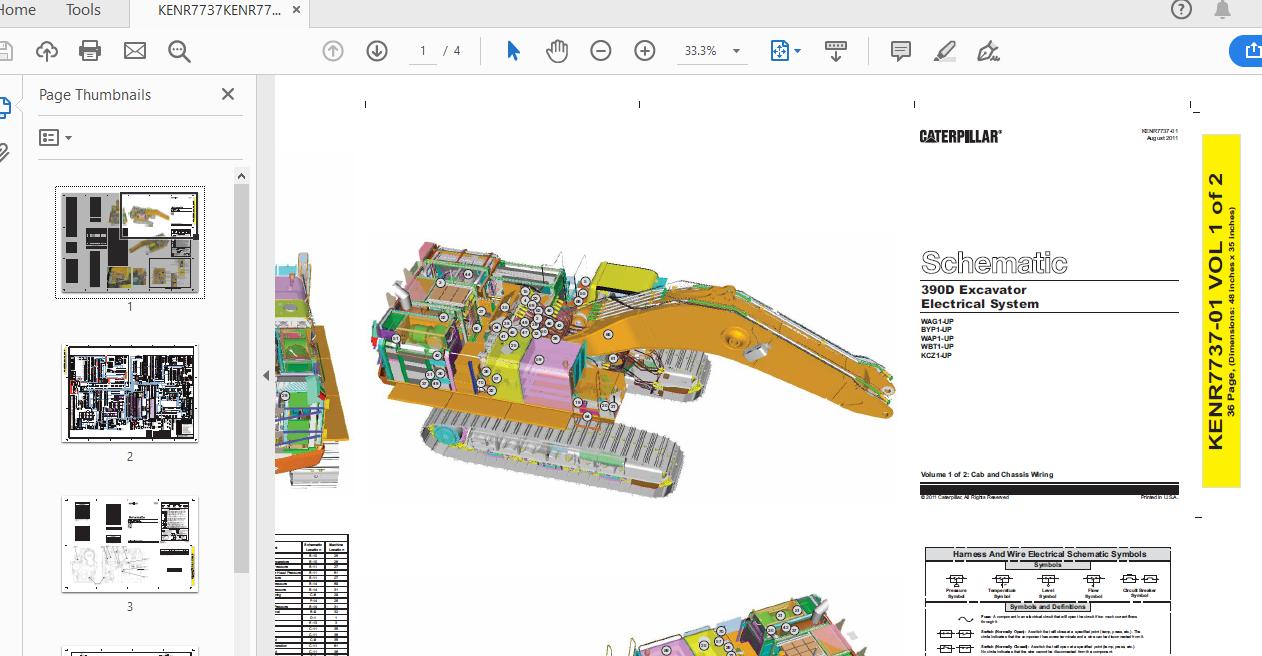Click 'Harness And Wire Electrical Schematic Symbols' heading
The image size is (1262, 656).
(1048, 554)
